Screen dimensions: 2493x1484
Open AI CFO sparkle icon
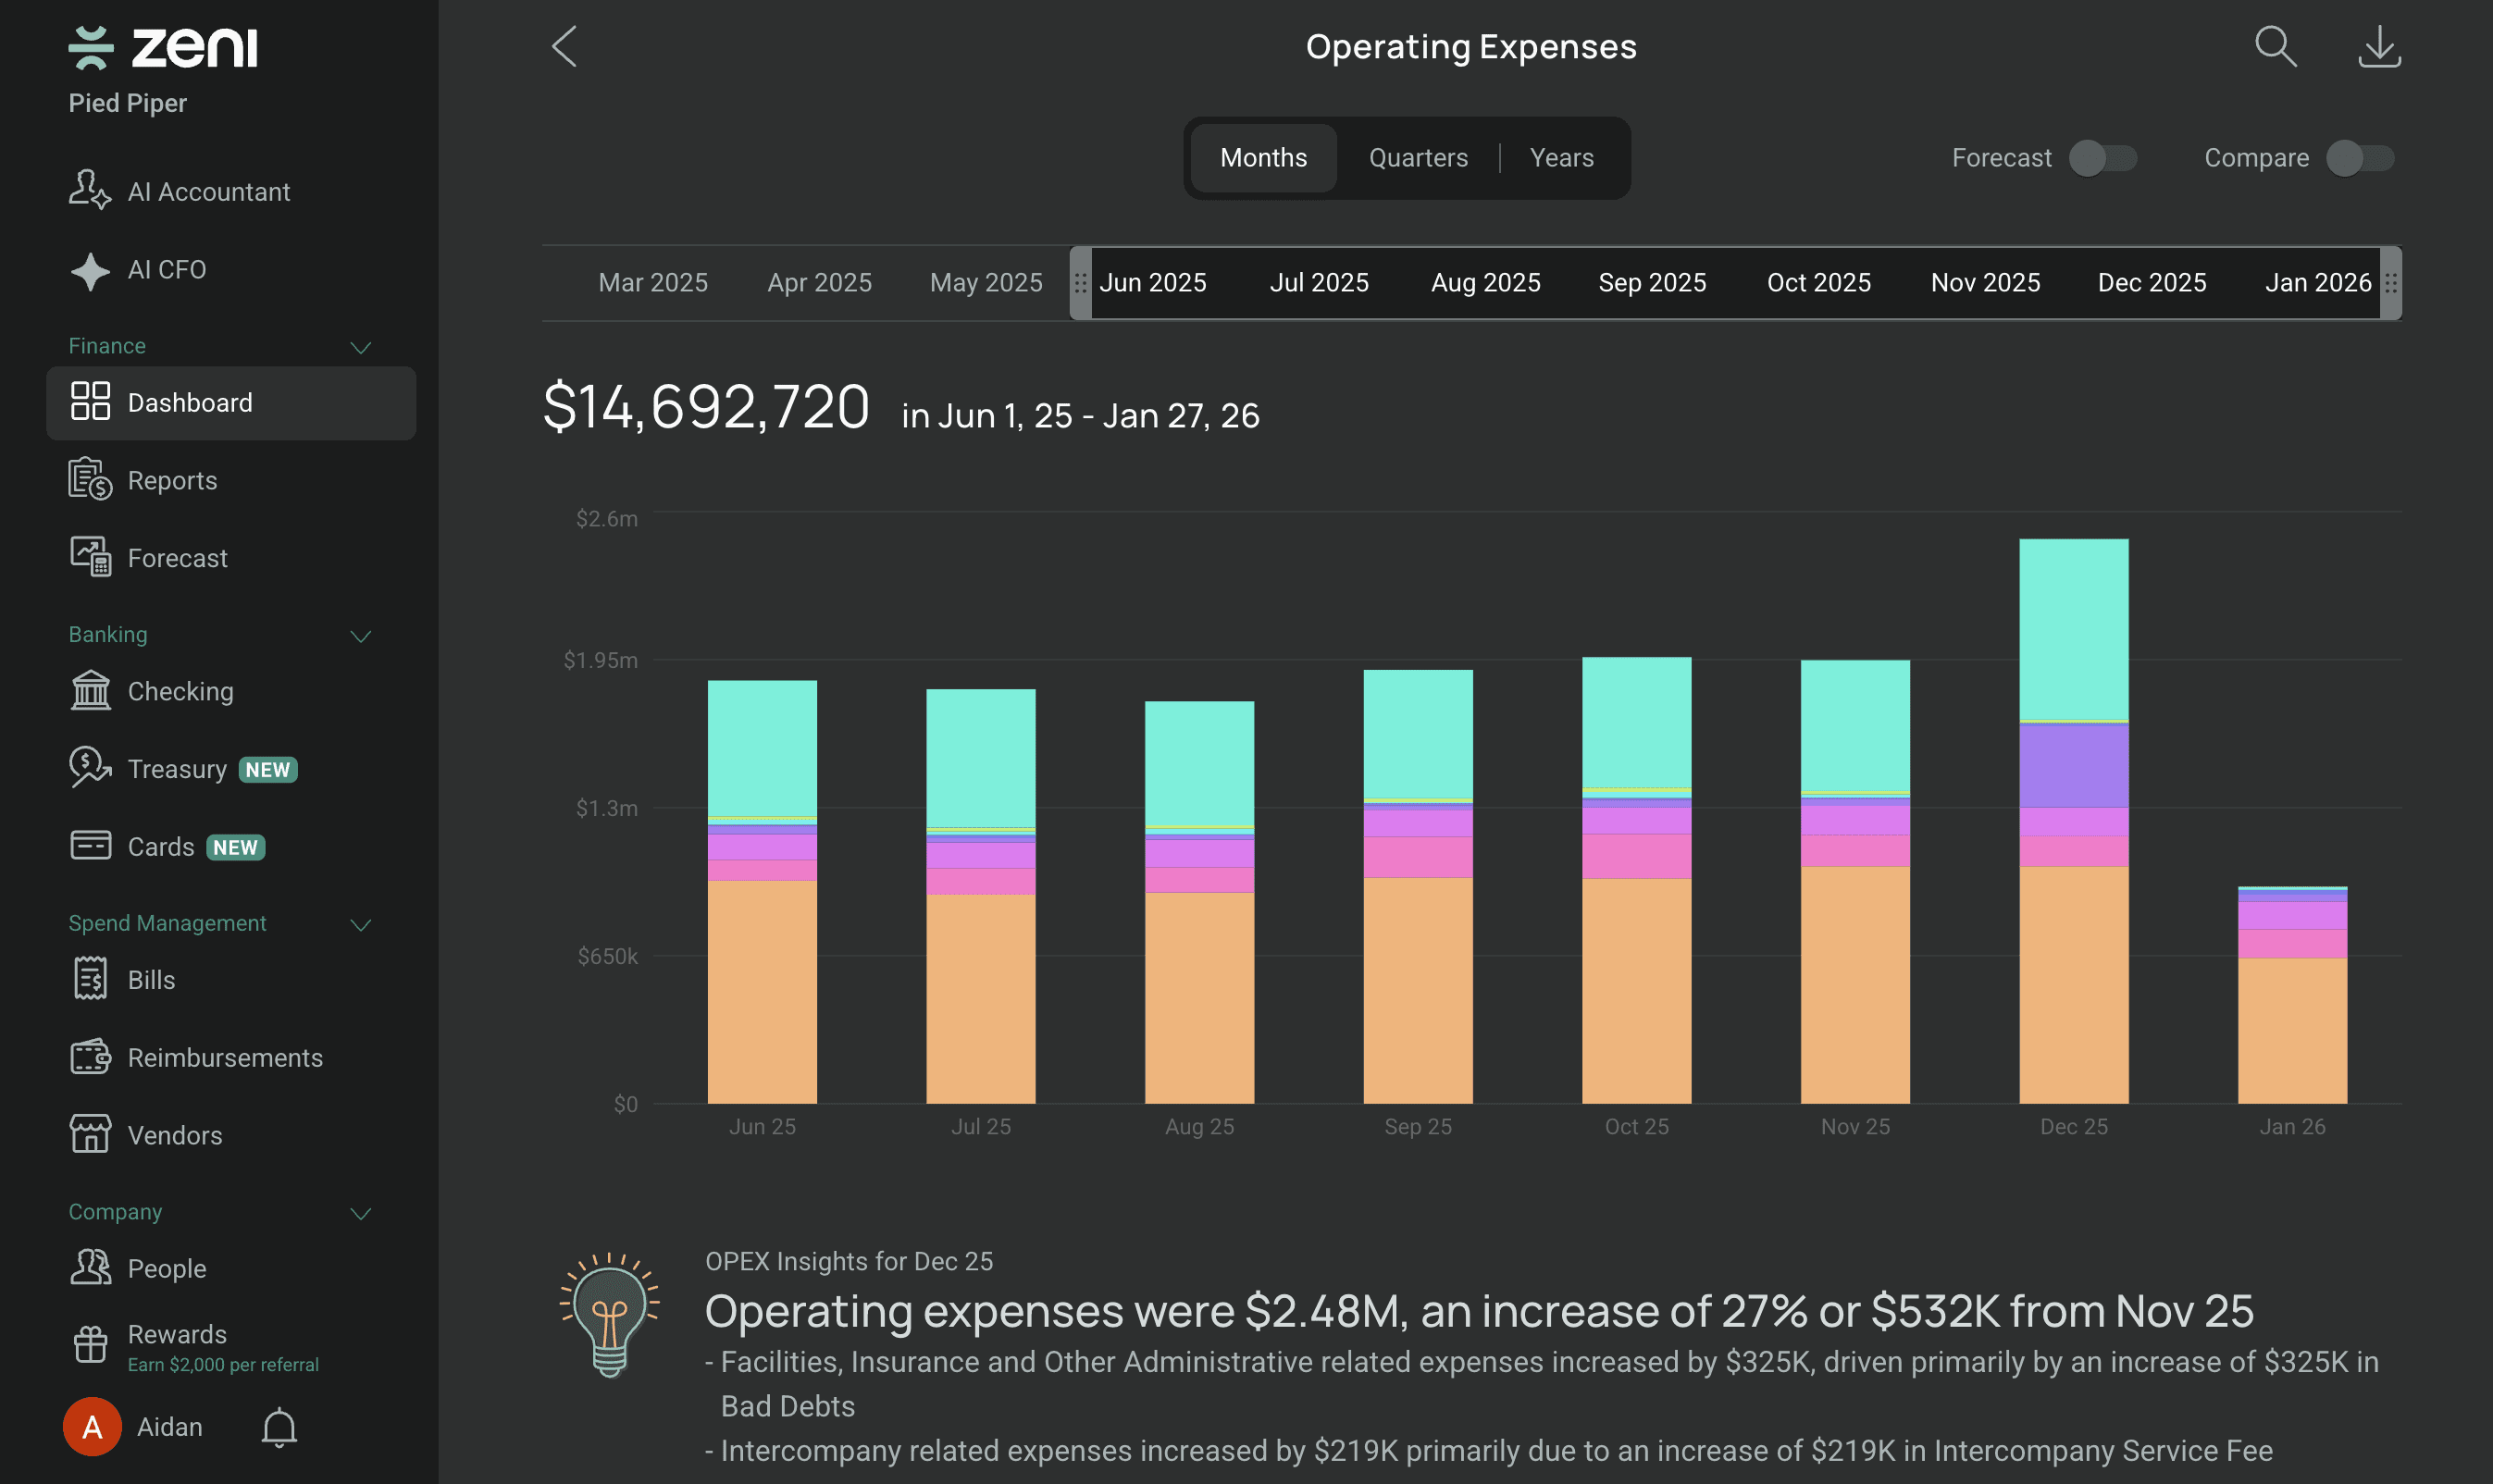90,270
